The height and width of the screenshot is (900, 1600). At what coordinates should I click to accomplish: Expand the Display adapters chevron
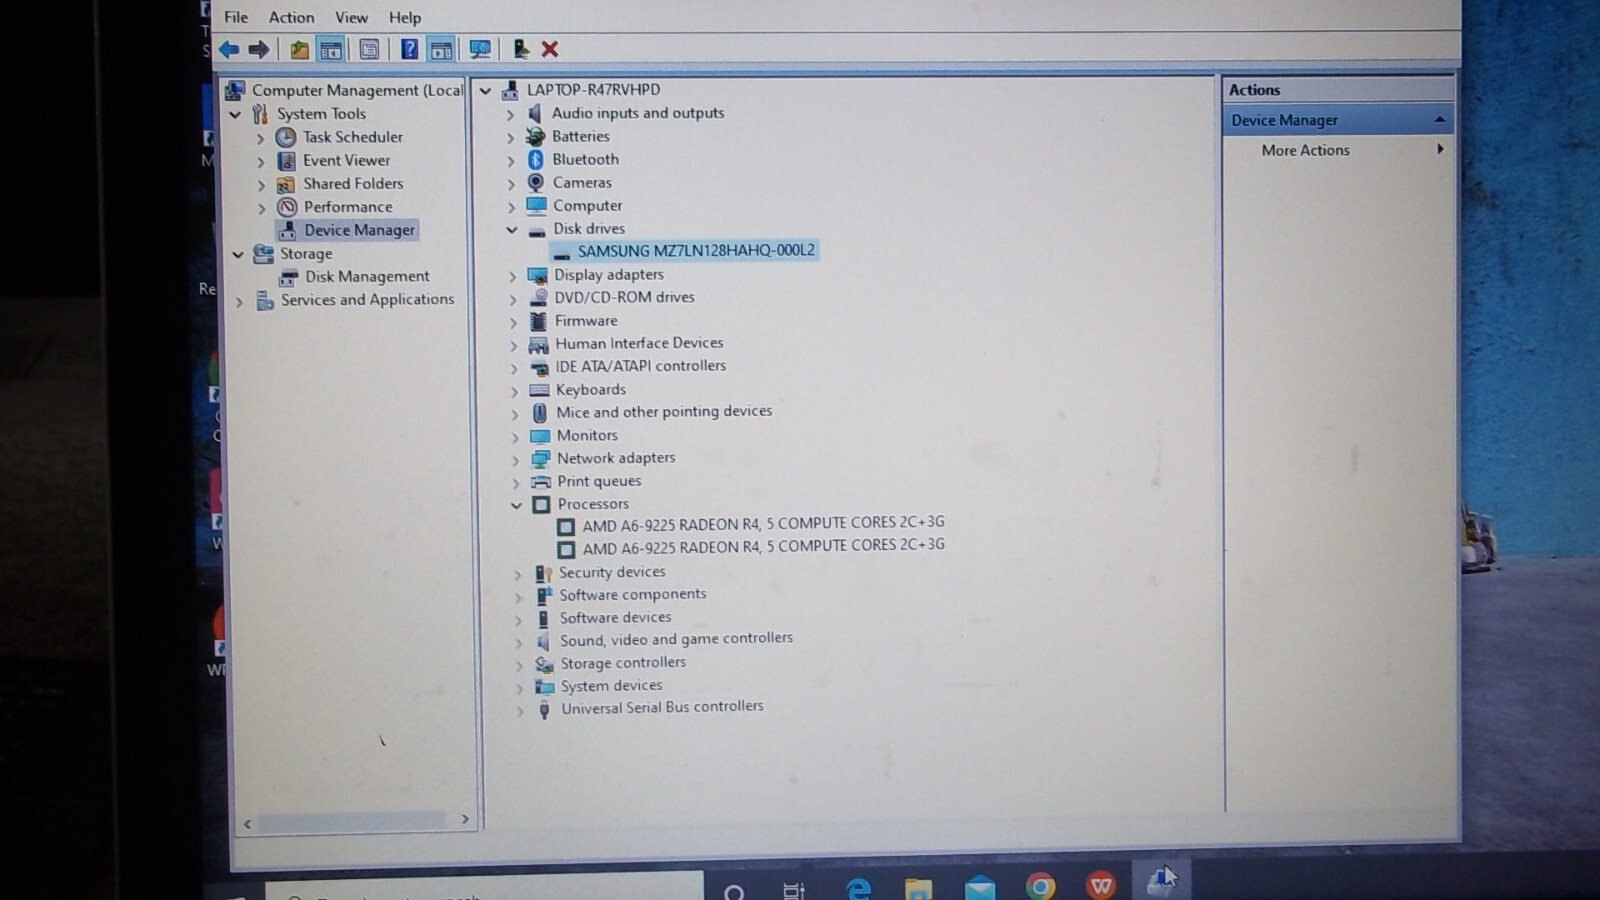point(513,276)
